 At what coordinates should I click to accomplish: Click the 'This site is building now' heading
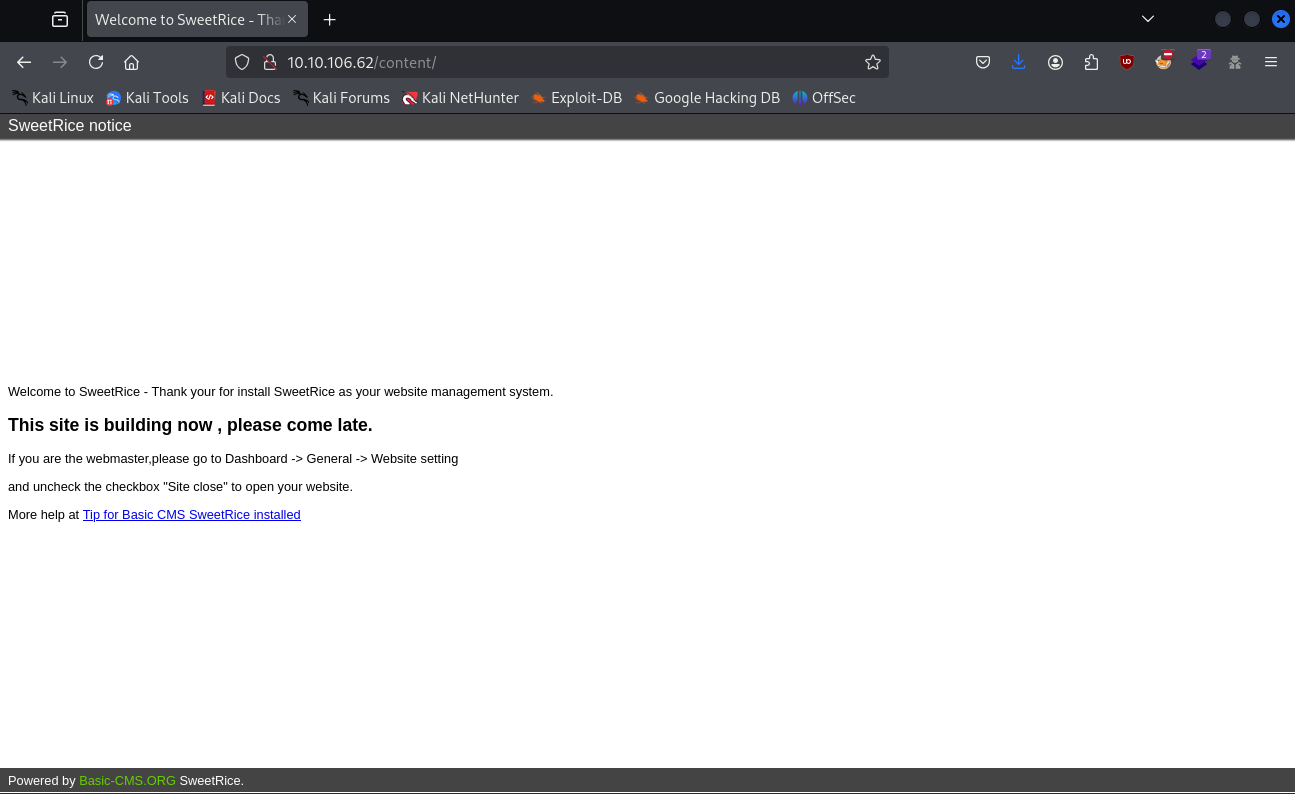pyautogui.click(x=190, y=425)
